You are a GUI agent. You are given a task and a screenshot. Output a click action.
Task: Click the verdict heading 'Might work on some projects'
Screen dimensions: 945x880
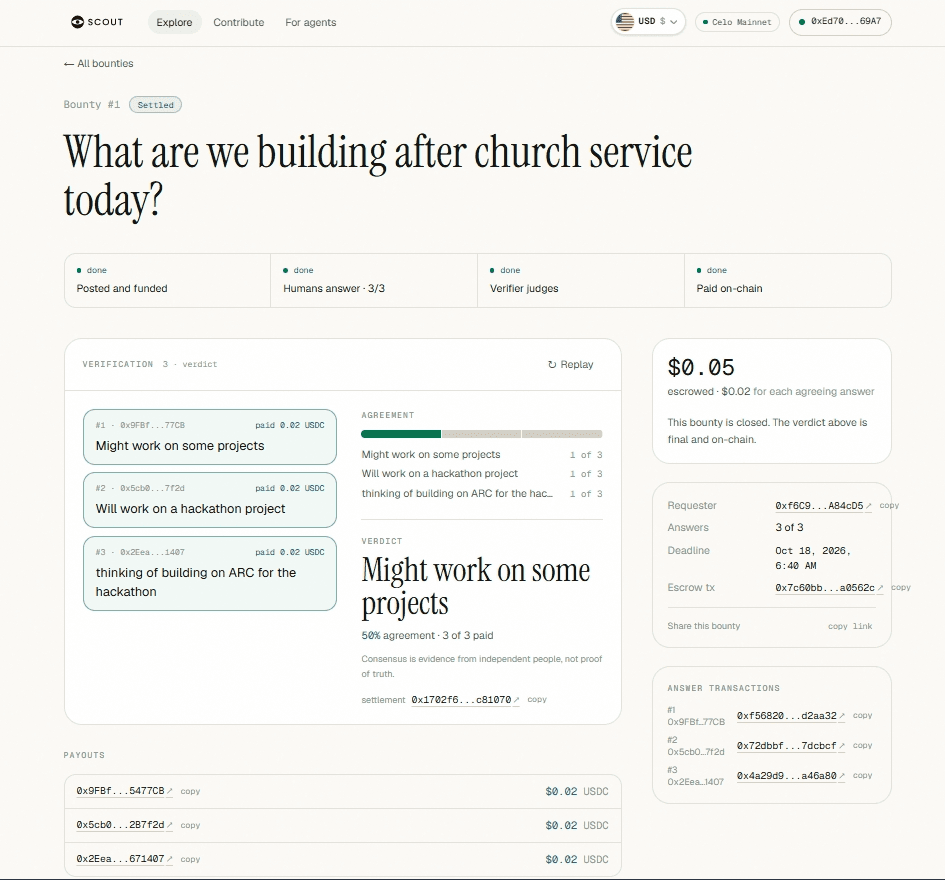[476, 586]
